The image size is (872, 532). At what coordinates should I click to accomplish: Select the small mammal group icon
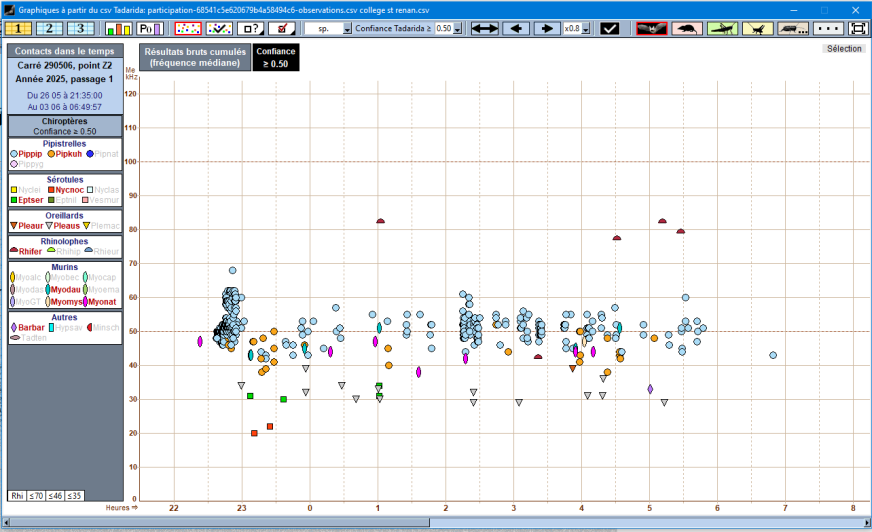tap(687, 28)
